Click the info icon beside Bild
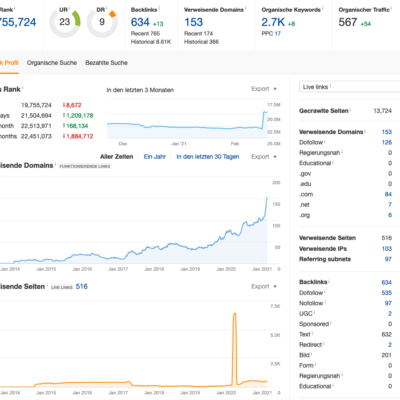 click(312, 353)
